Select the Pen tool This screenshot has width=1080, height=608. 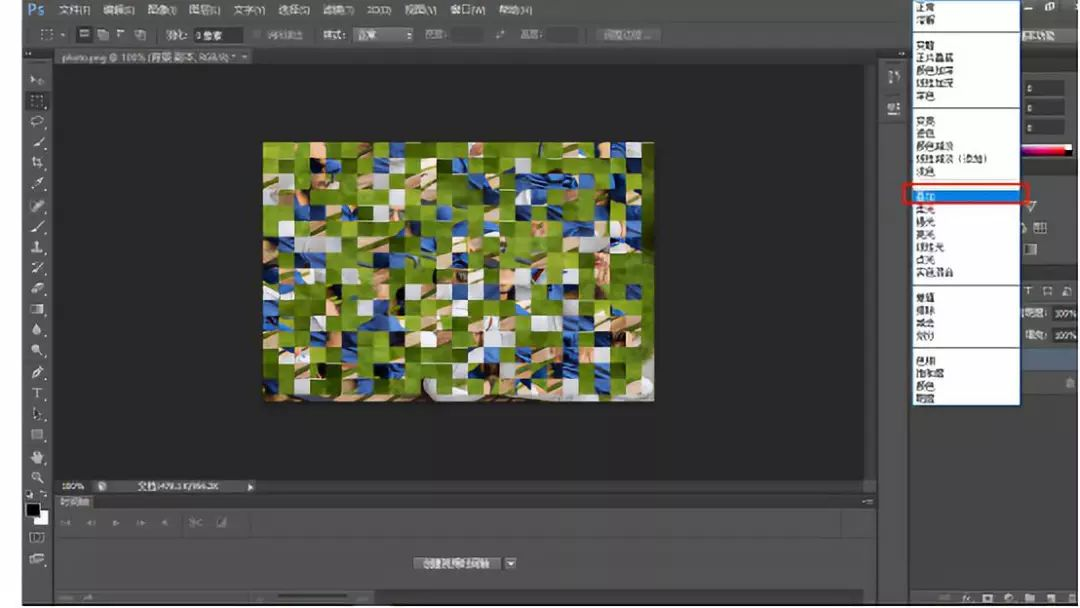tap(37, 373)
